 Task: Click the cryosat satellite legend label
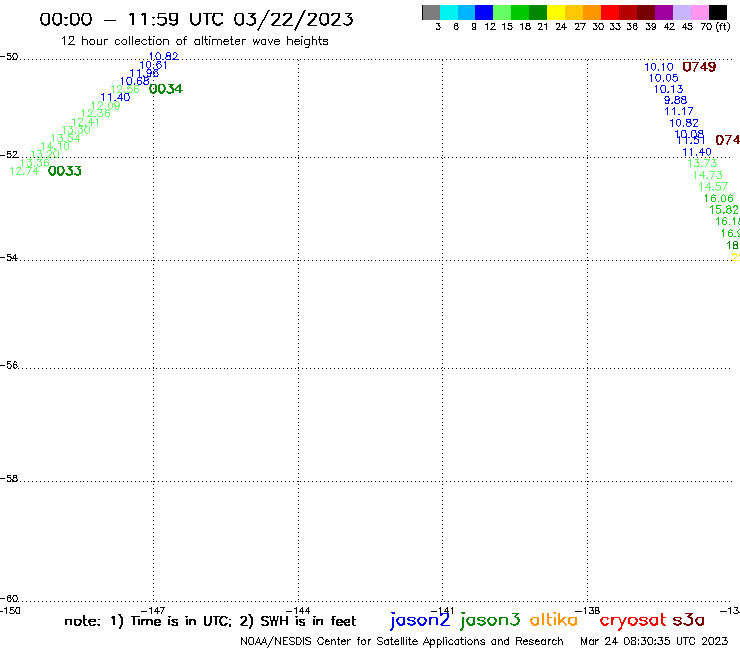coord(633,620)
